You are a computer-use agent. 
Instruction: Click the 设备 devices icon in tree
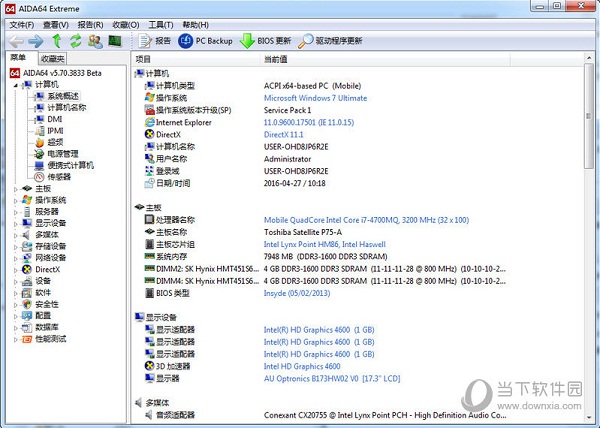click(27, 281)
